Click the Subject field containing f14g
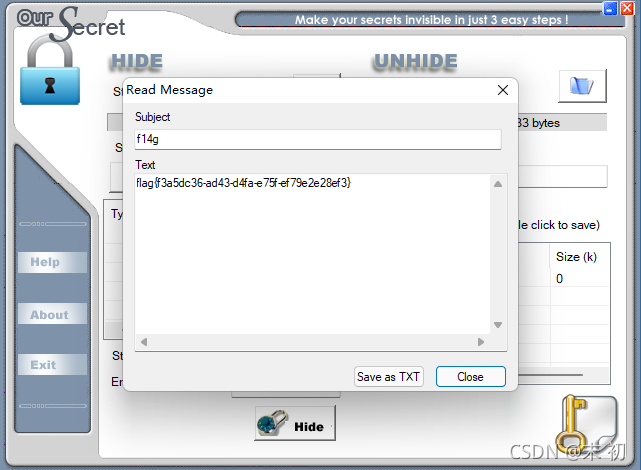 tap(318, 140)
